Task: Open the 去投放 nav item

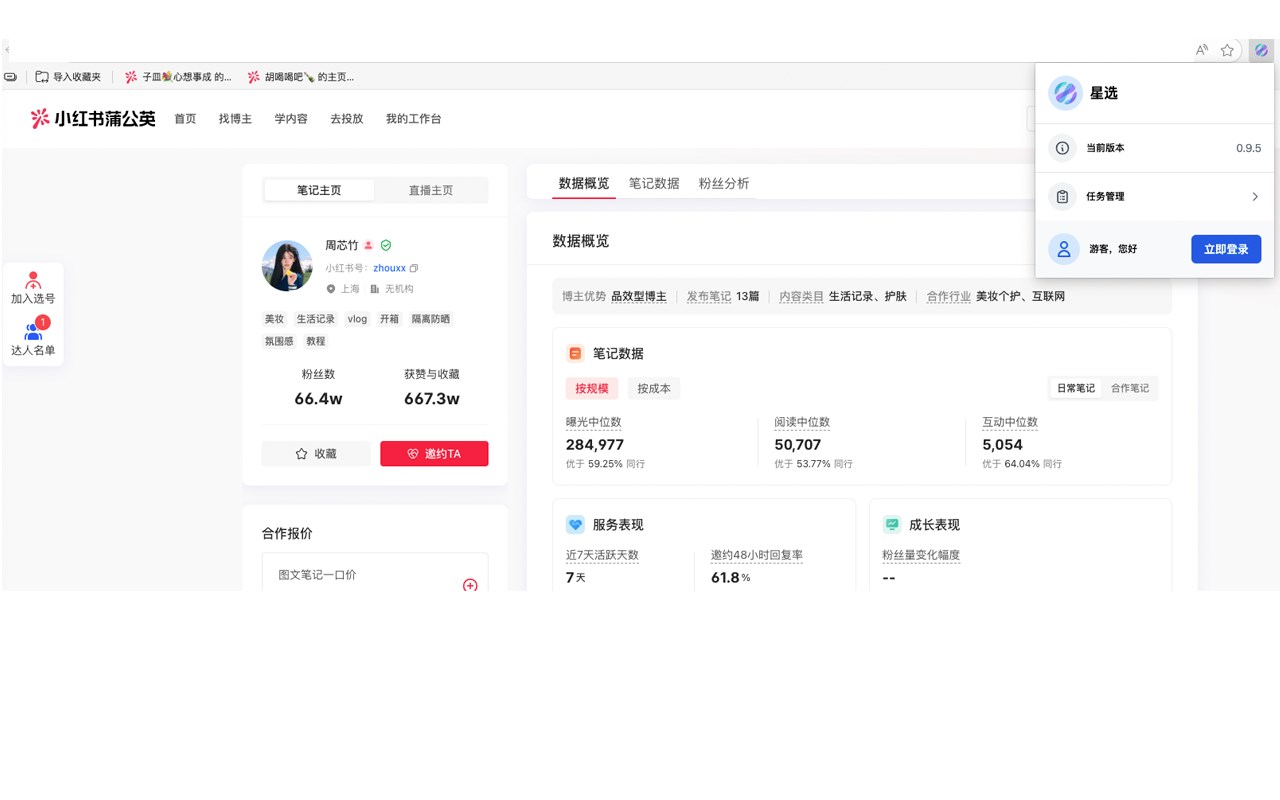Action: point(347,119)
